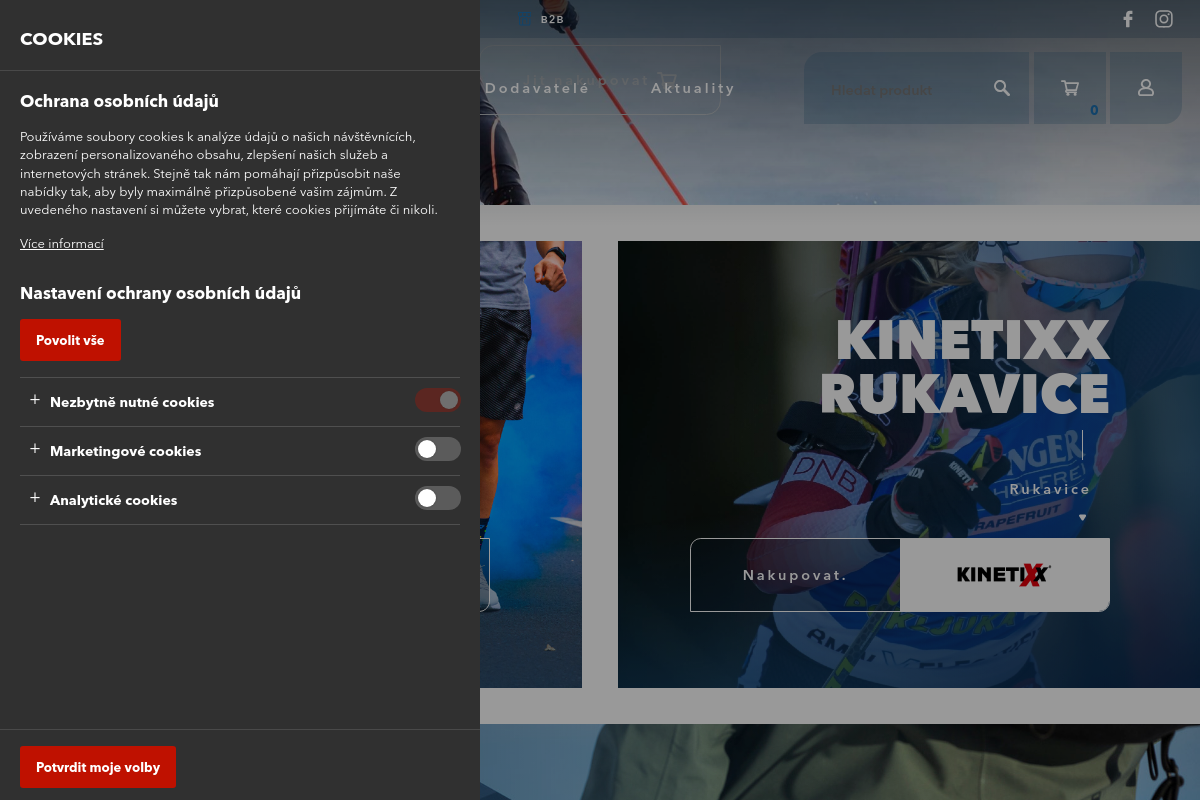The image size is (1200, 800).
Task: Click the B2B link icon
Action: coord(525,17)
